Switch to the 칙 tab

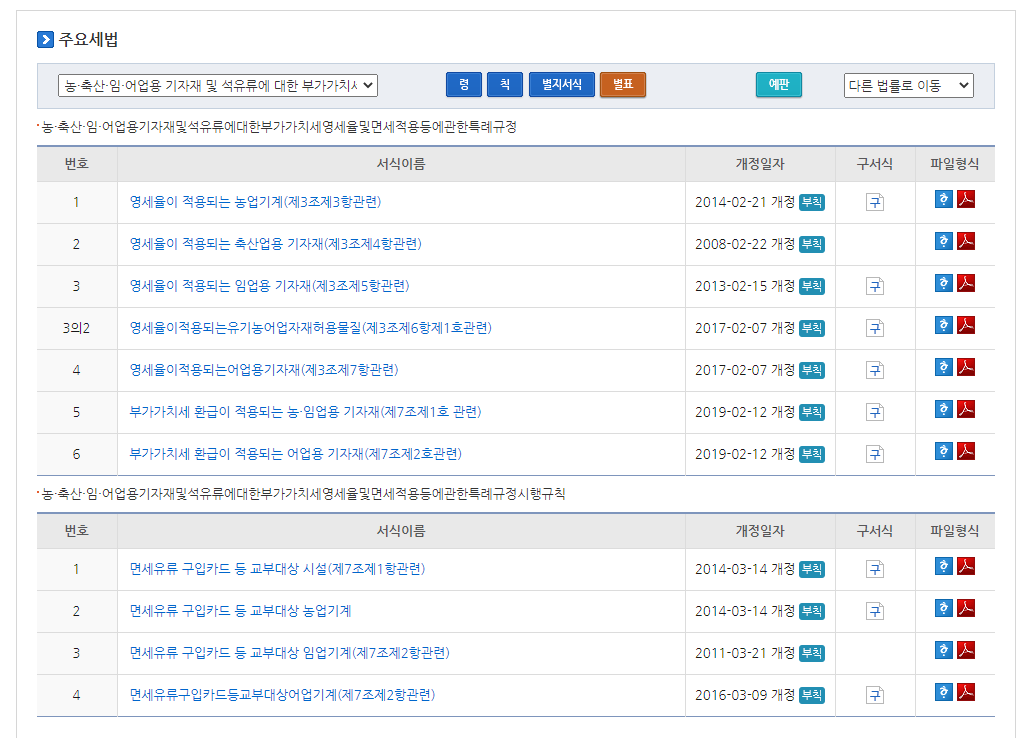coord(505,85)
